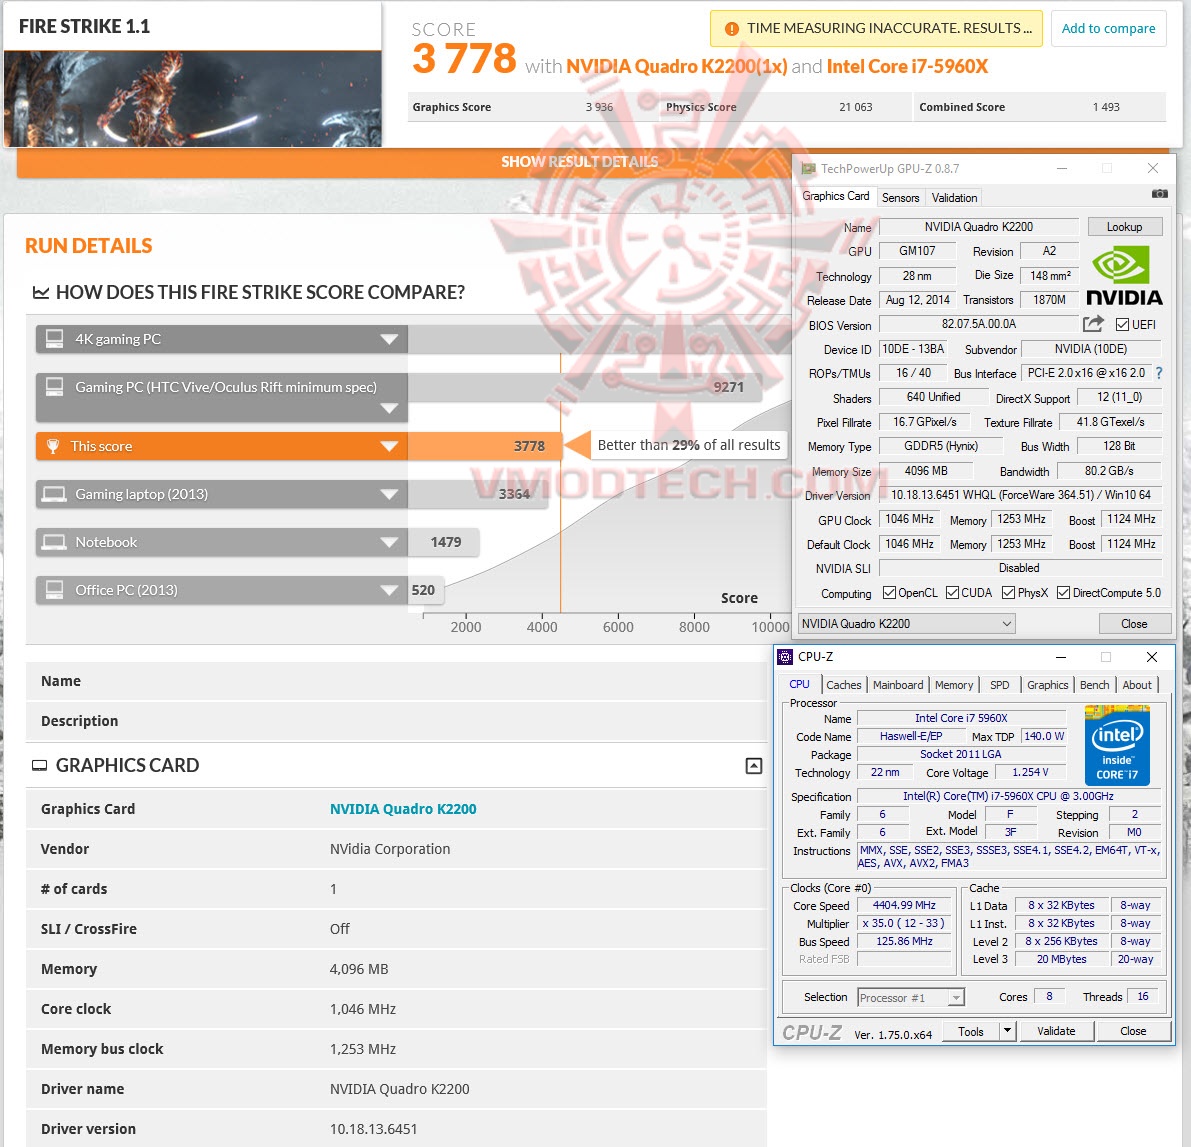
Task: Expand the Gaming laptop (2013) row arrow
Action: [x=389, y=495]
